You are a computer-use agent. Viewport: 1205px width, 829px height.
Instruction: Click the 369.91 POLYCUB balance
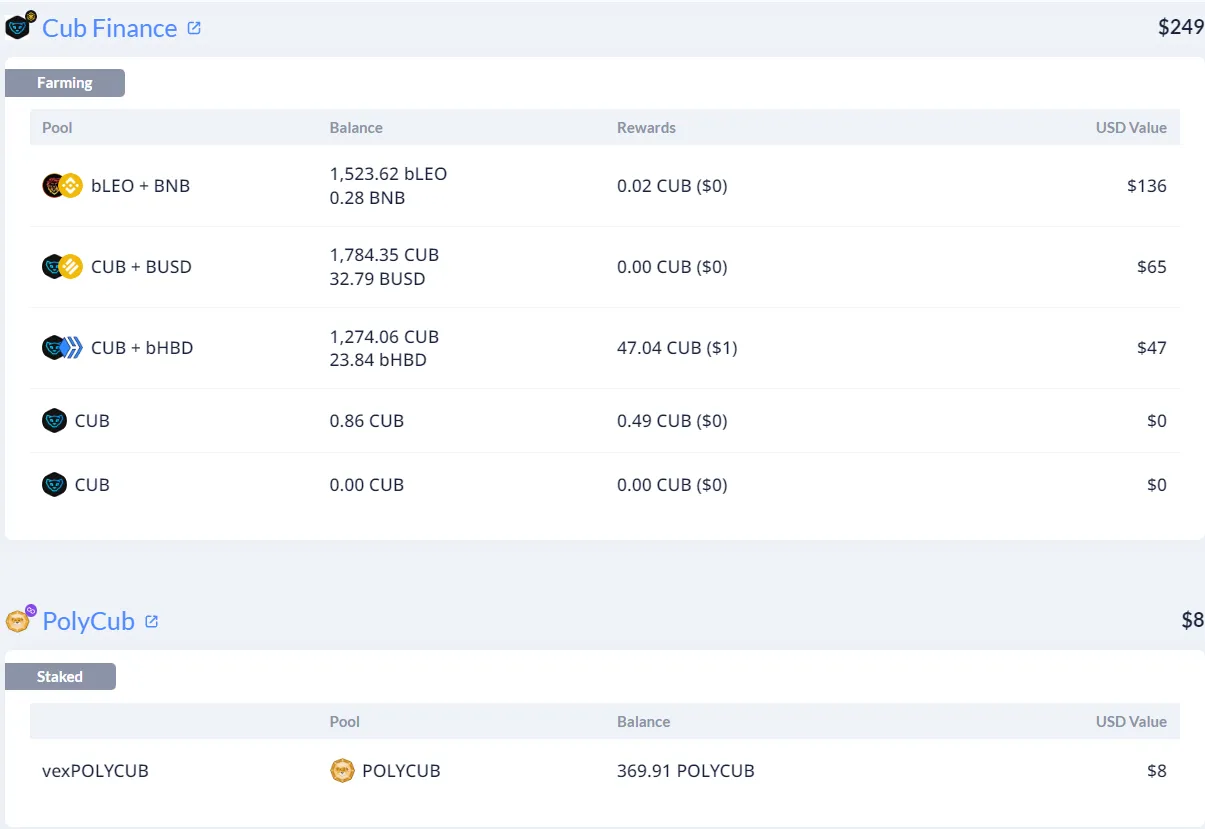[x=686, y=771]
